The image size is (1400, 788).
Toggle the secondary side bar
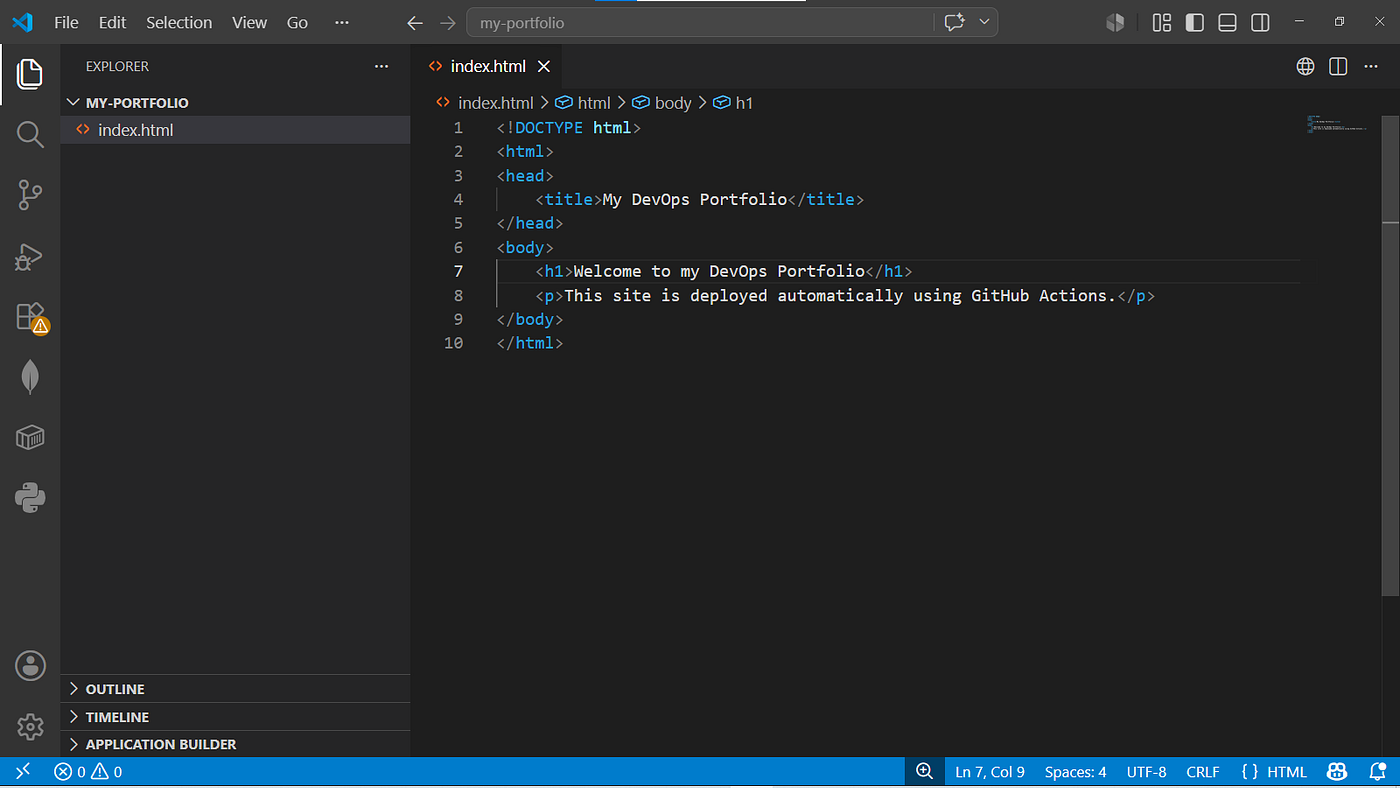point(1260,22)
